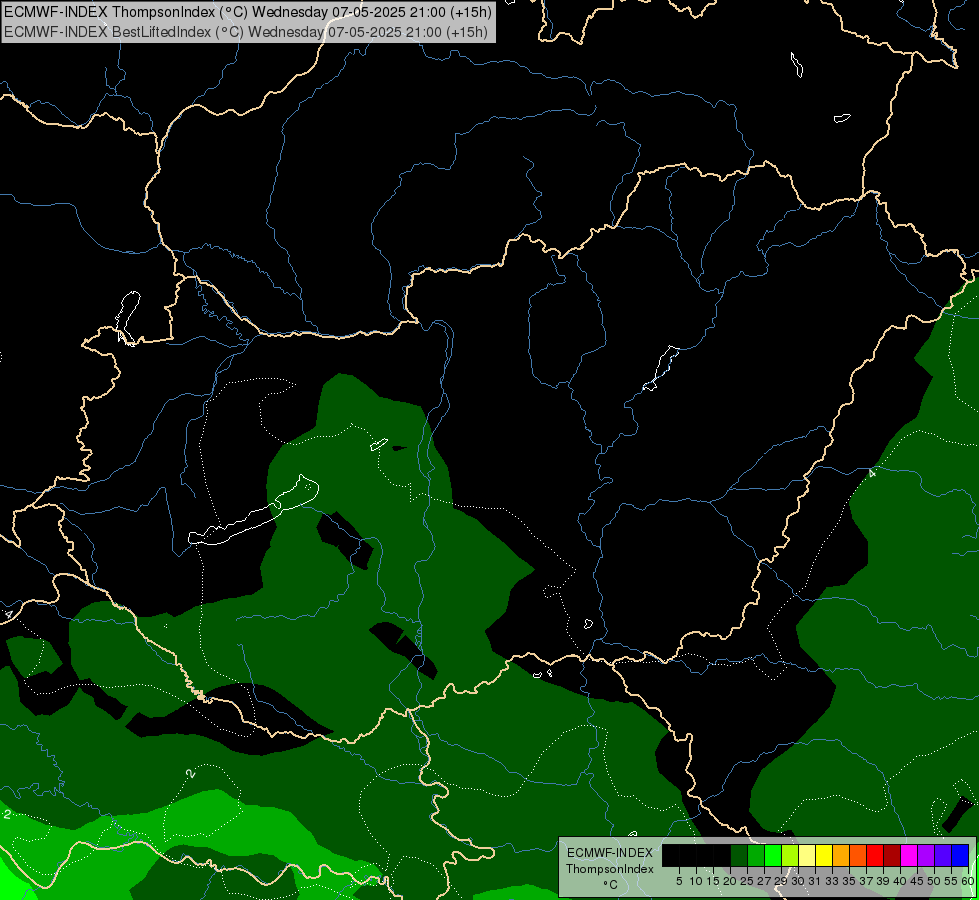Select the orange 33–35 legend swatch
Screen dimensions: 979x900
(x=841, y=855)
